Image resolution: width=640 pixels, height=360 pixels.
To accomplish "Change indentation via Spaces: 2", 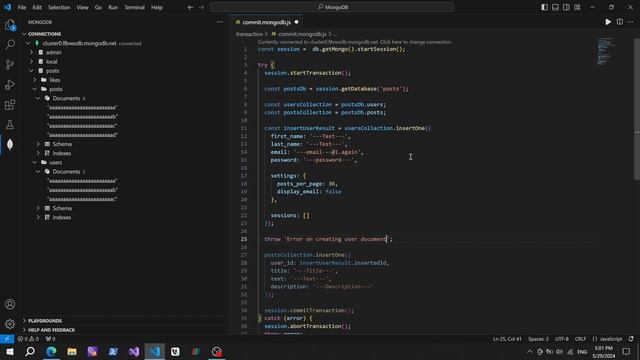I will 538,339.
